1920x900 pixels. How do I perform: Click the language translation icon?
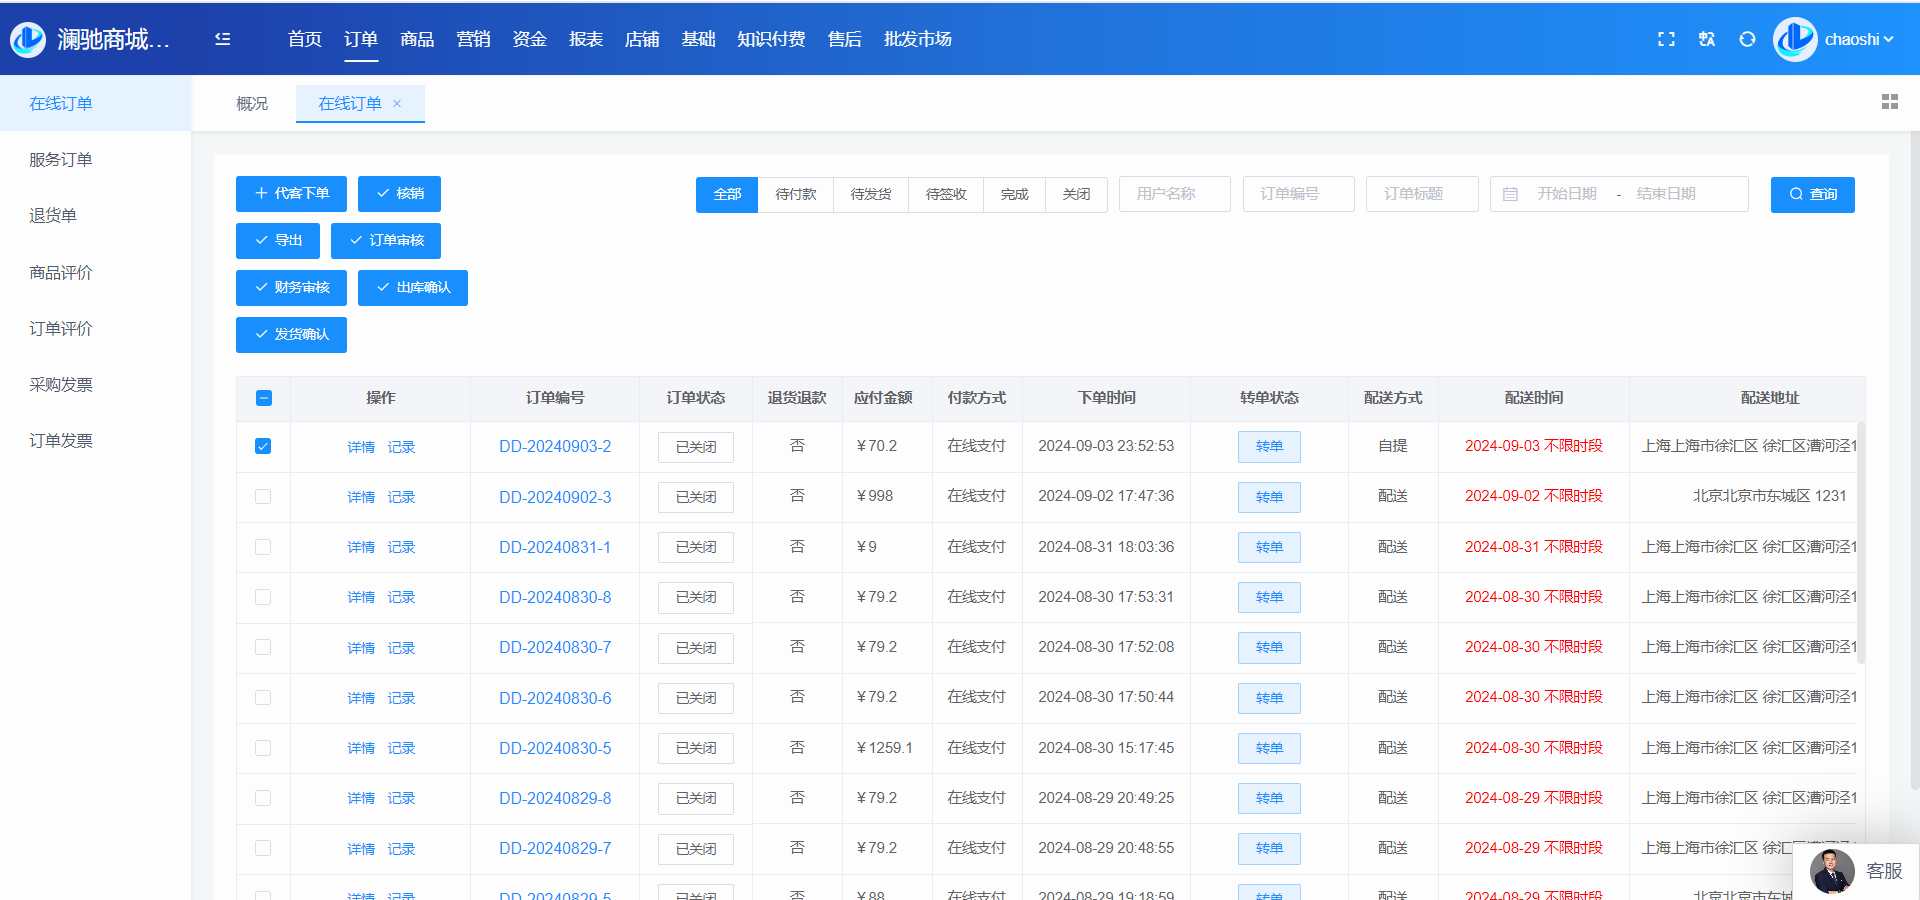[x=1707, y=39]
